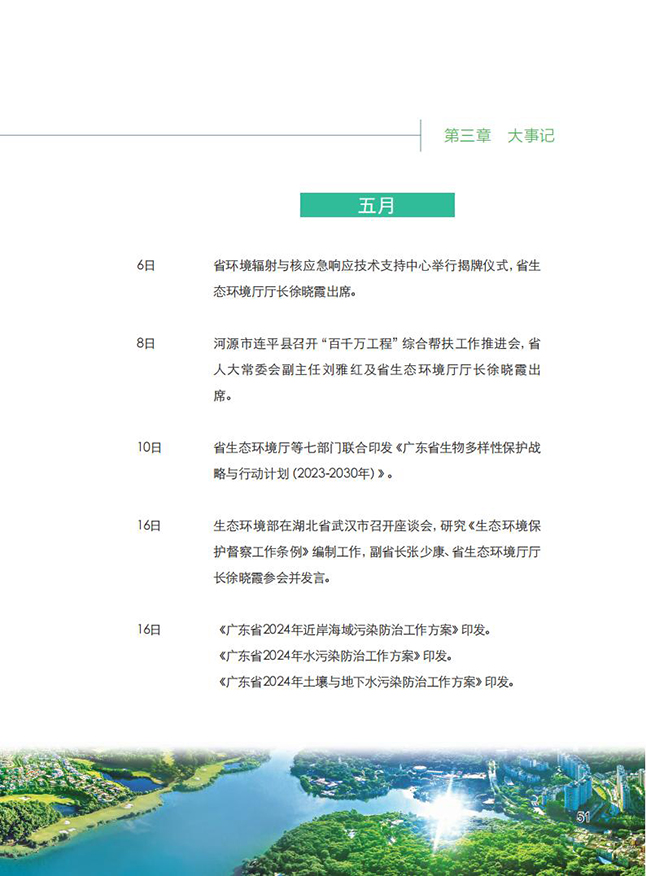Click 广东省2024年土壤与地下水污染防治工作方案 title

pos(346,682)
